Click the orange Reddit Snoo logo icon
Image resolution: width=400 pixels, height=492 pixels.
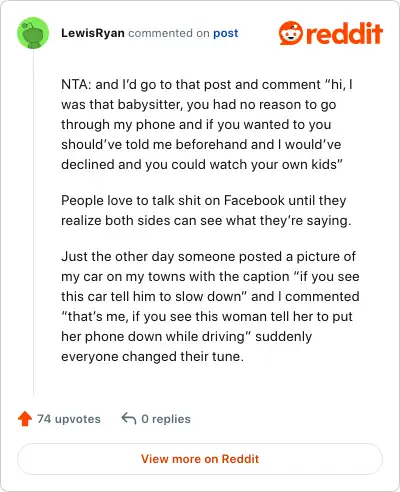(x=291, y=33)
